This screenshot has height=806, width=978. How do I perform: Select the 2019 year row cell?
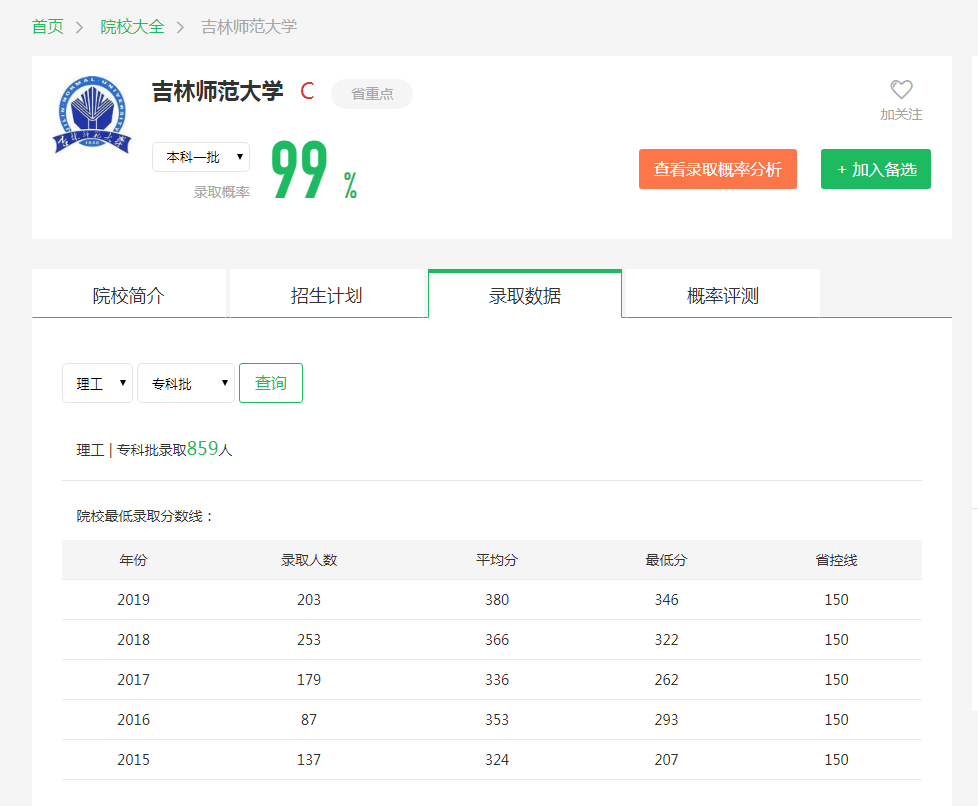[133, 600]
